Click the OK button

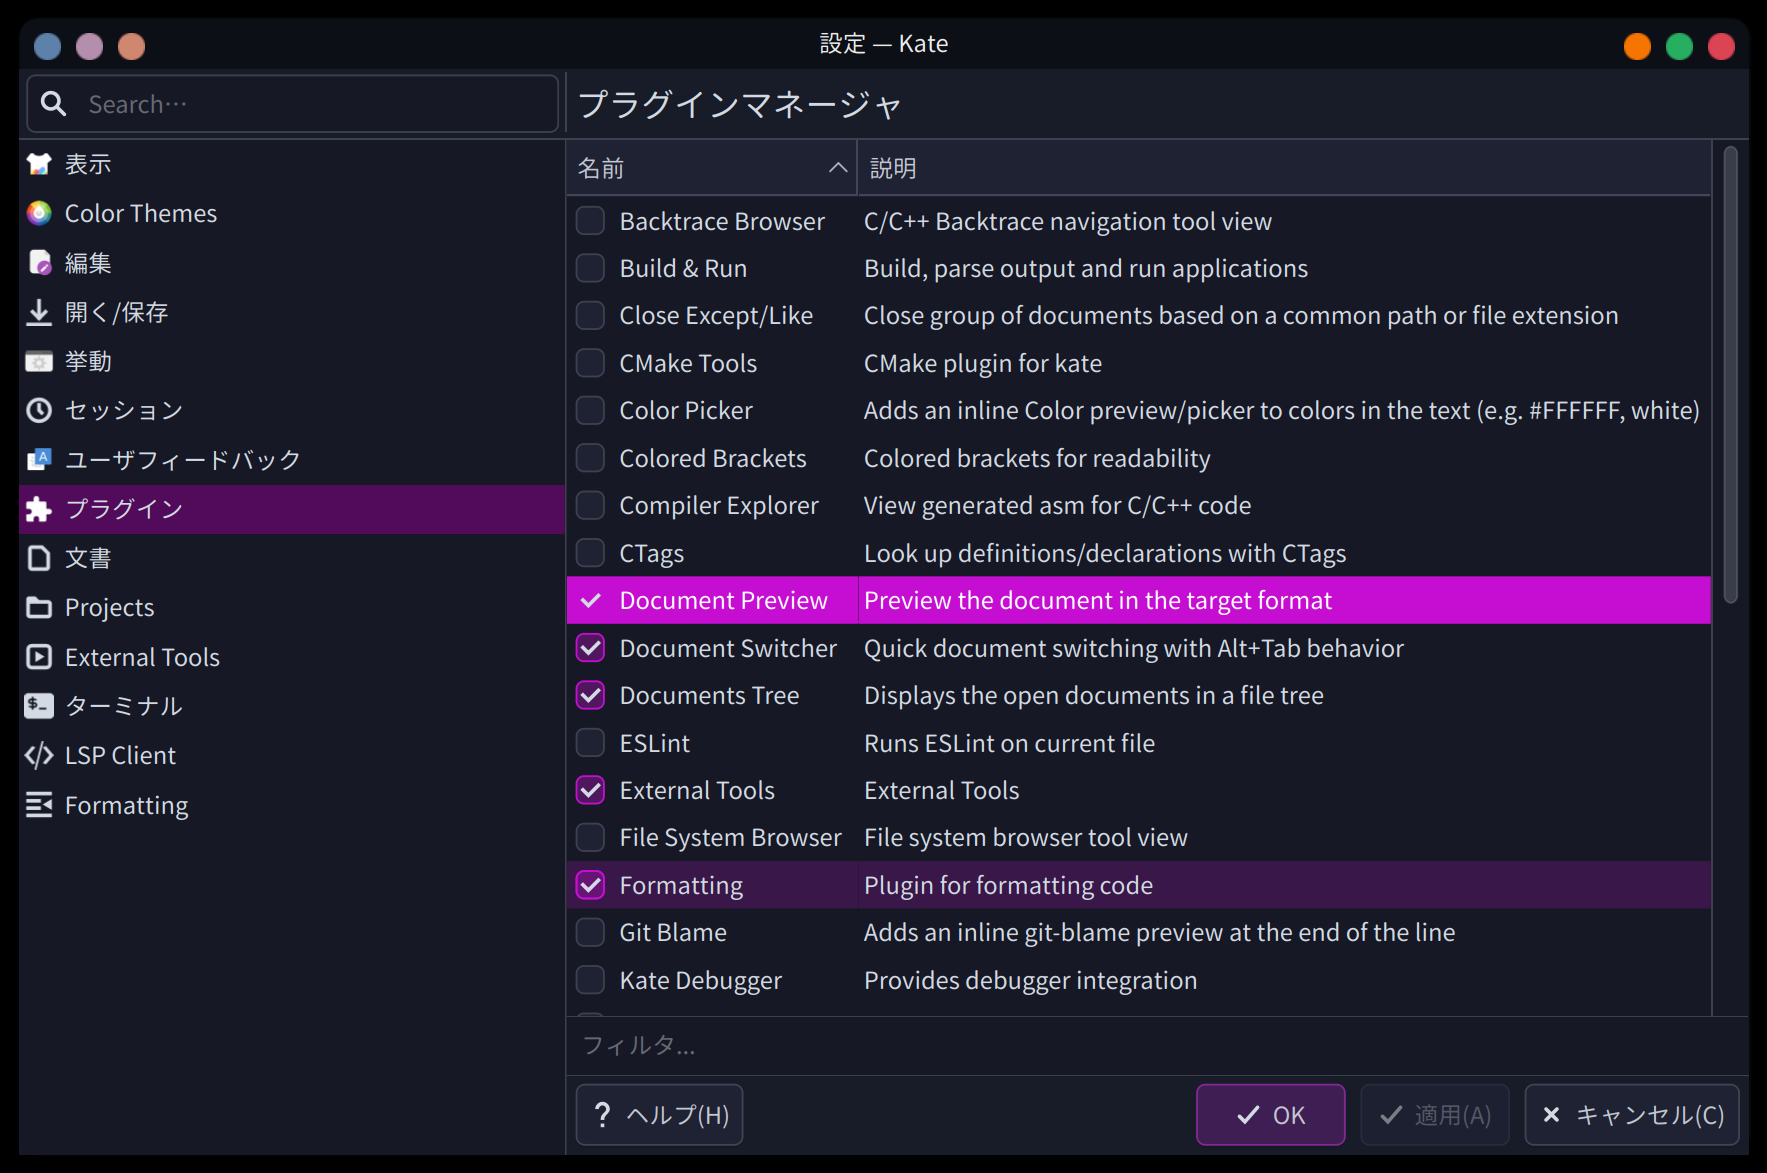[1270, 1115]
